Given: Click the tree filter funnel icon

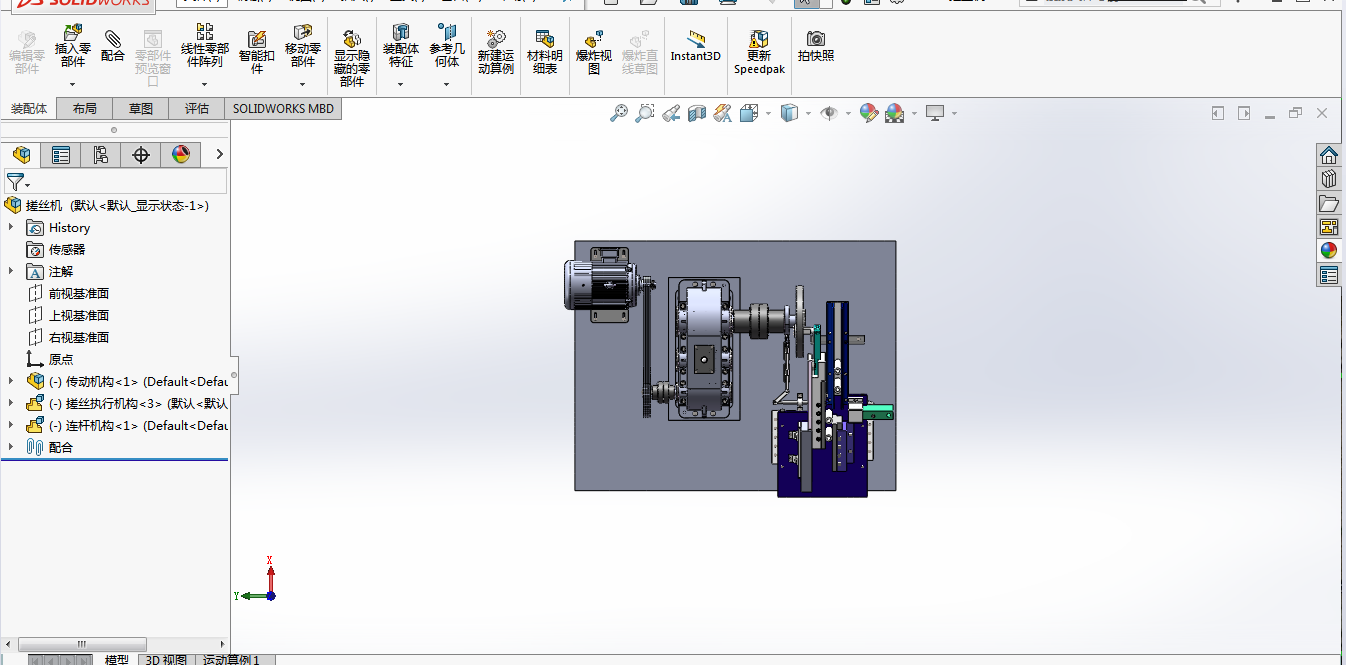Looking at the screenshot, I should (15, 182).
